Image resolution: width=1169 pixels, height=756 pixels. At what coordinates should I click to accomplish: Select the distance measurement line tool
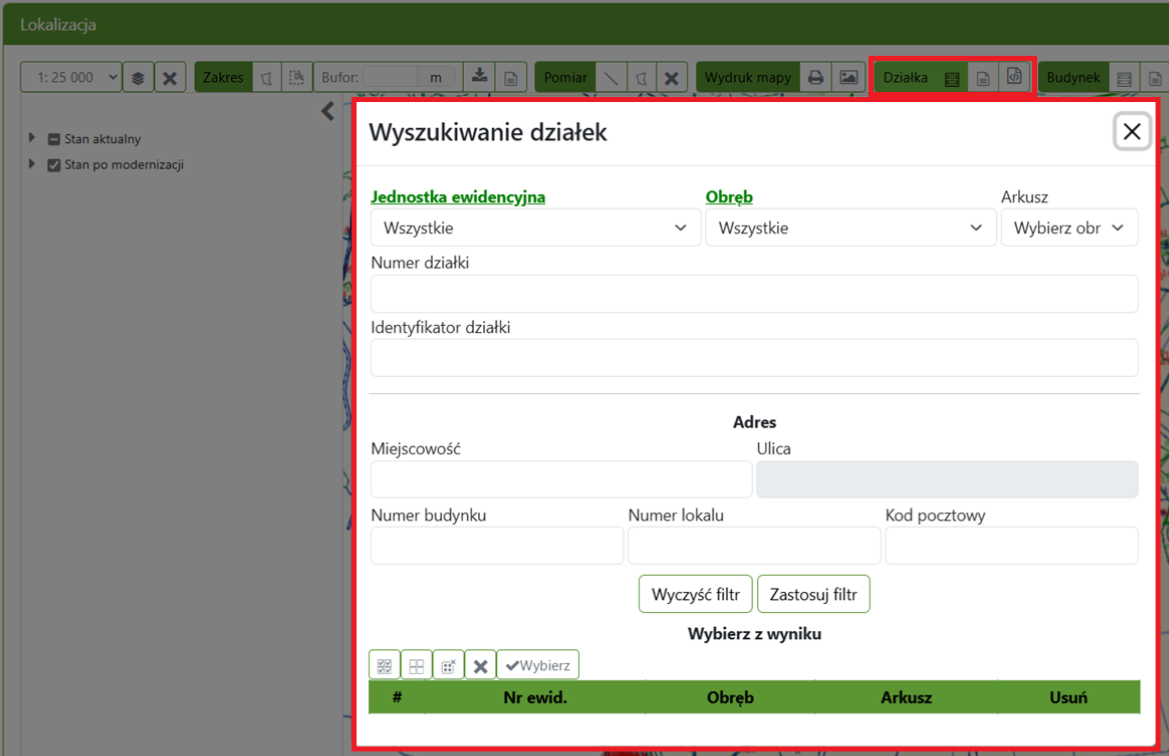[x=612, y=77]
